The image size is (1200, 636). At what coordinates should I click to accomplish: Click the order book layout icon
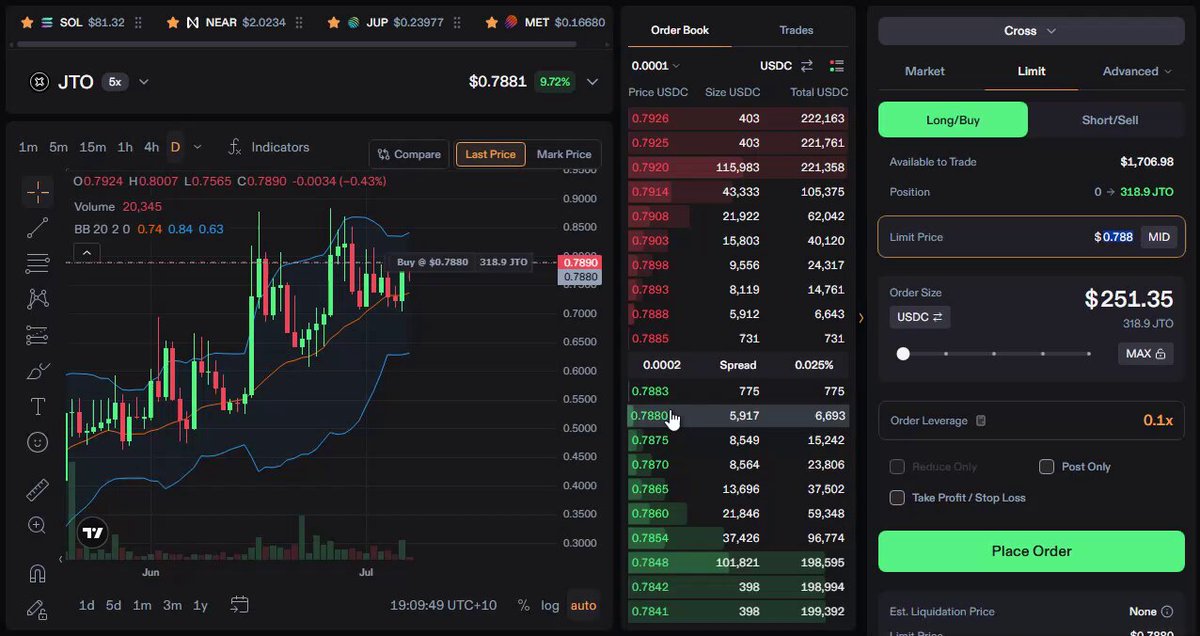(837, 66)
